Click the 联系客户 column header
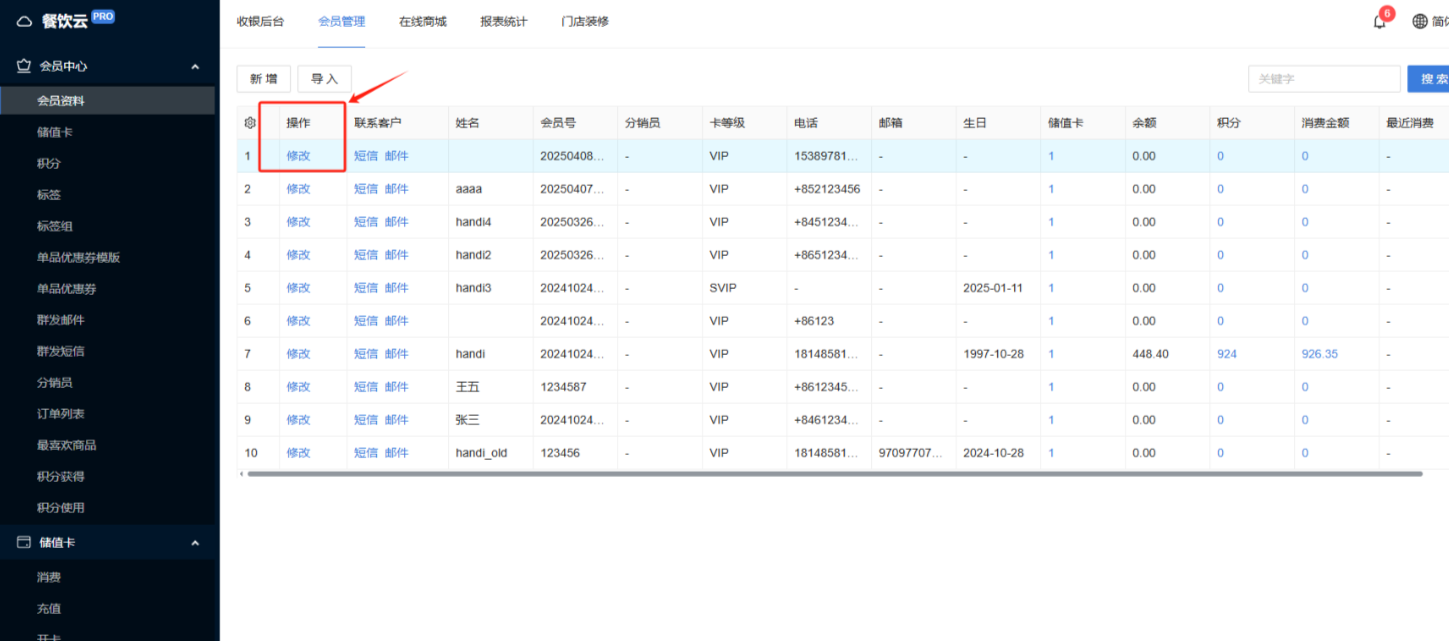 (378, 123)
